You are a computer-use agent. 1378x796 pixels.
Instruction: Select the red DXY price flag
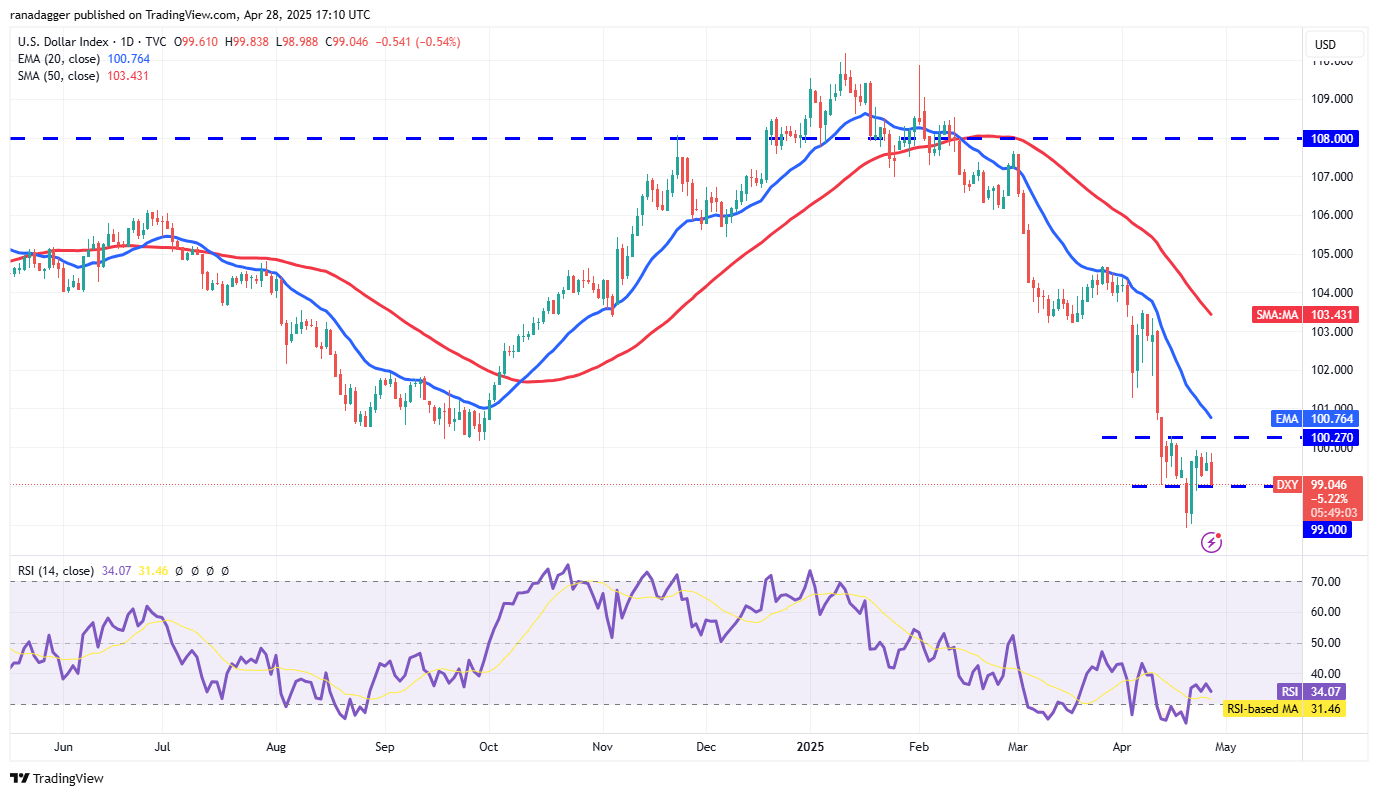coord(1316,484)
